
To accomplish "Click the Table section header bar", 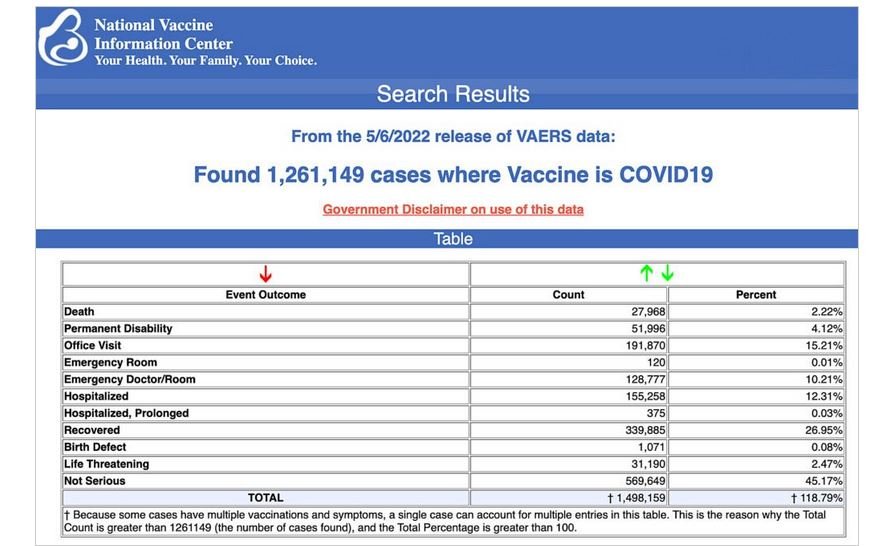I will pyautogui.click(x=453, y=239).
